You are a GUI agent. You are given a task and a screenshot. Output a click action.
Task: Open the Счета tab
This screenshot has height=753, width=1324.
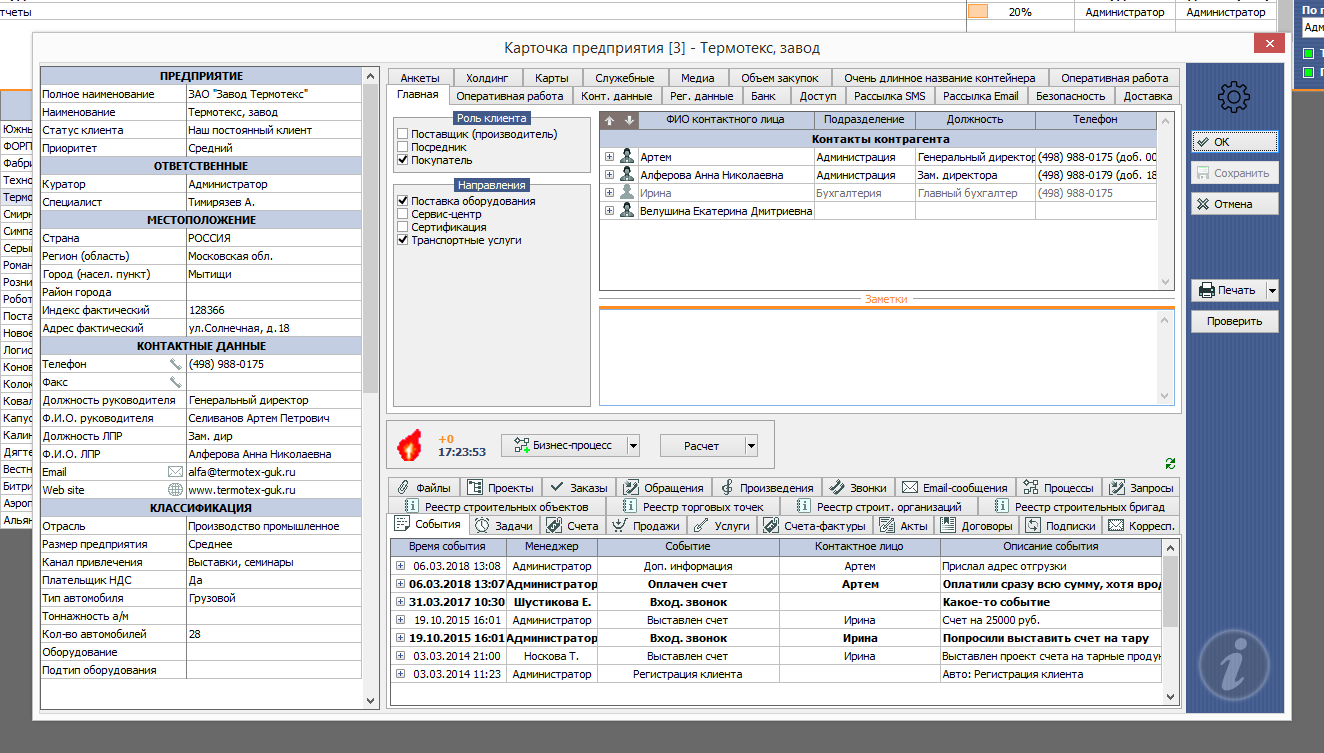tap(573, 525)
